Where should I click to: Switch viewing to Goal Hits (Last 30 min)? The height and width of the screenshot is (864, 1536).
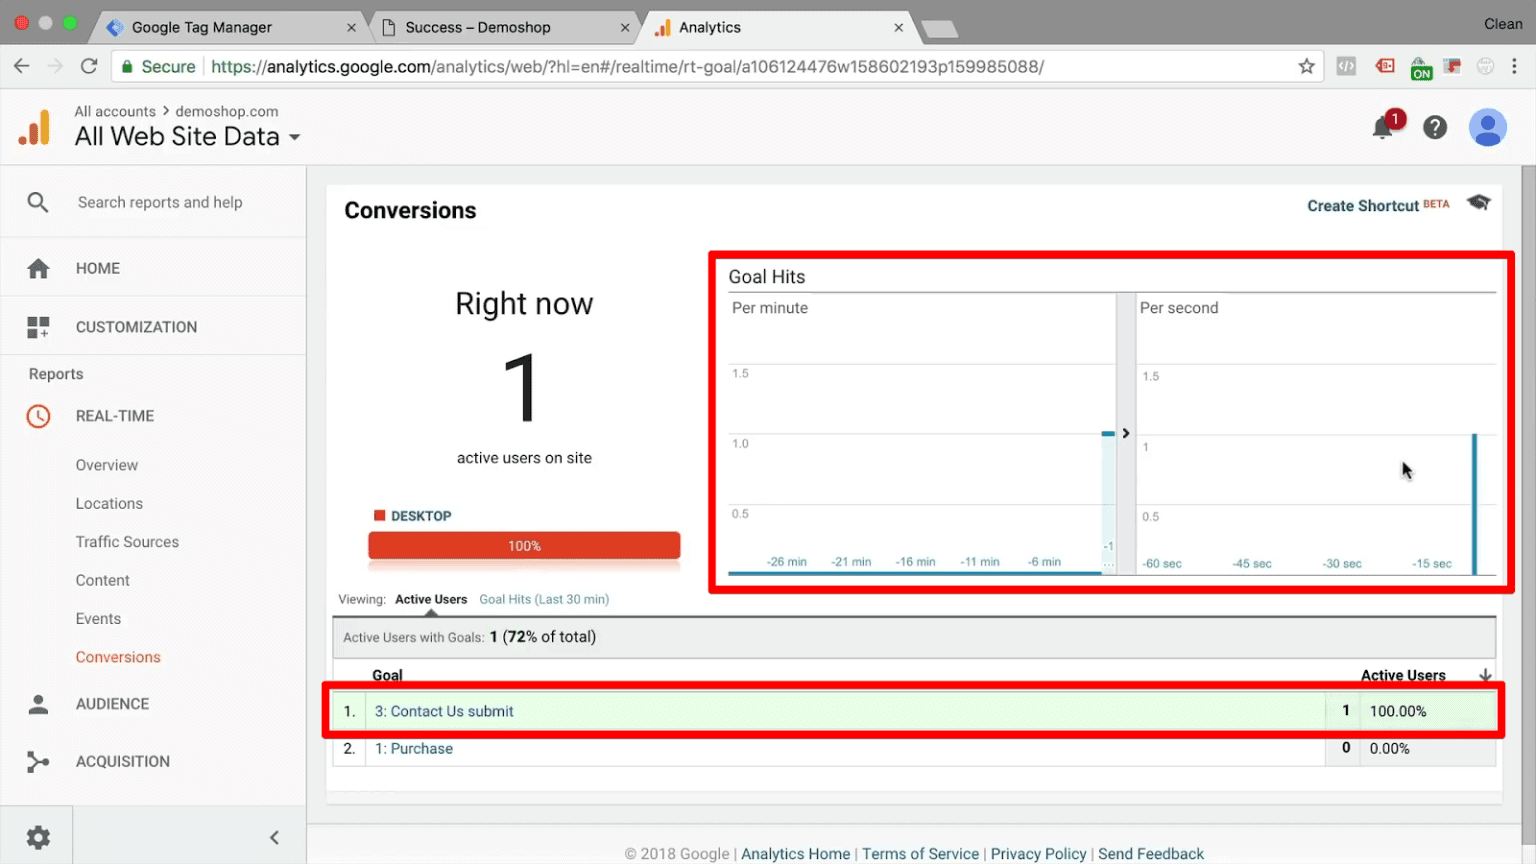coord(544,599)
